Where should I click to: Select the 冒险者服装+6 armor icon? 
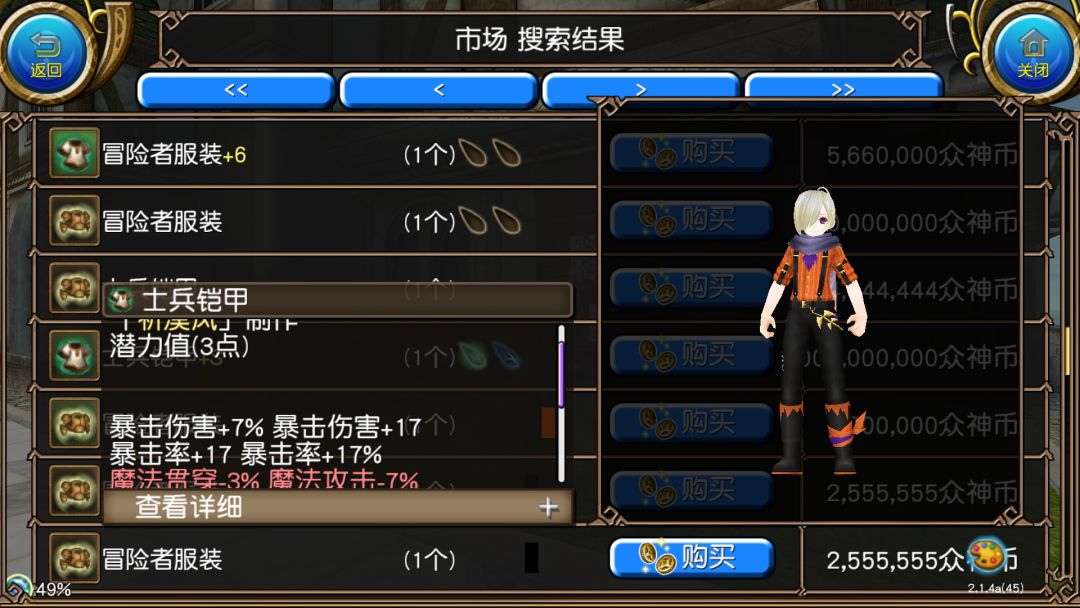tap(74, 153)
